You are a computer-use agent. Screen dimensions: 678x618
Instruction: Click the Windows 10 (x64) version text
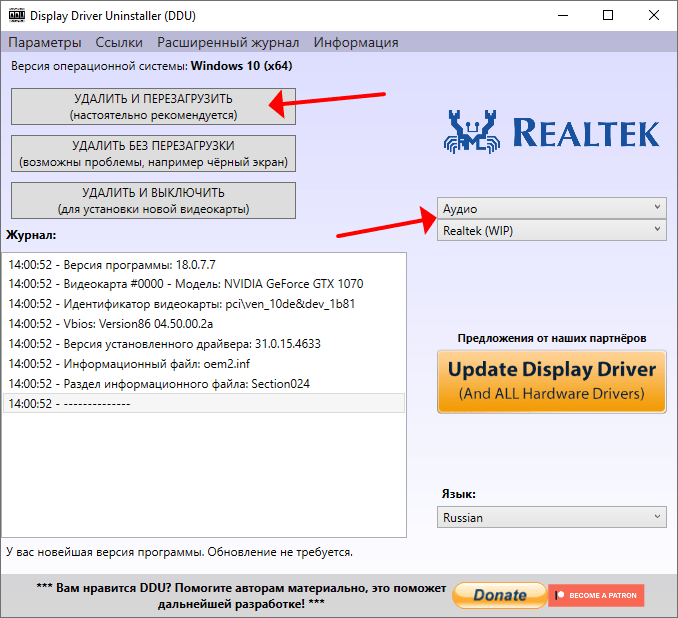[x=241, y=66]
